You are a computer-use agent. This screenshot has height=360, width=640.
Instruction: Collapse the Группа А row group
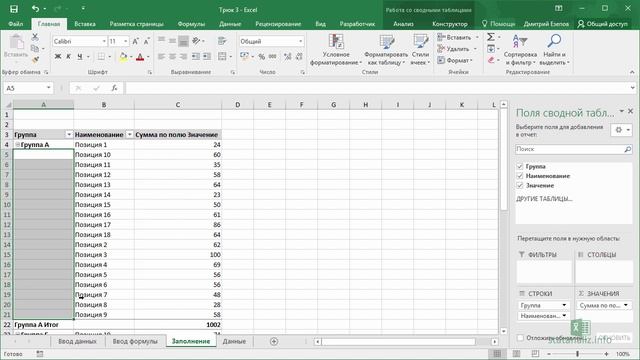18,144
